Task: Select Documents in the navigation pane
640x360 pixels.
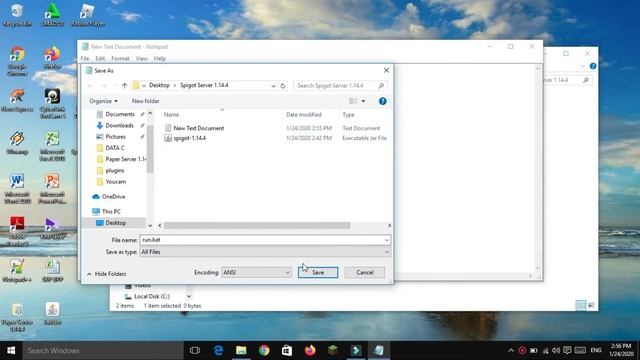Action: [120, 114]
